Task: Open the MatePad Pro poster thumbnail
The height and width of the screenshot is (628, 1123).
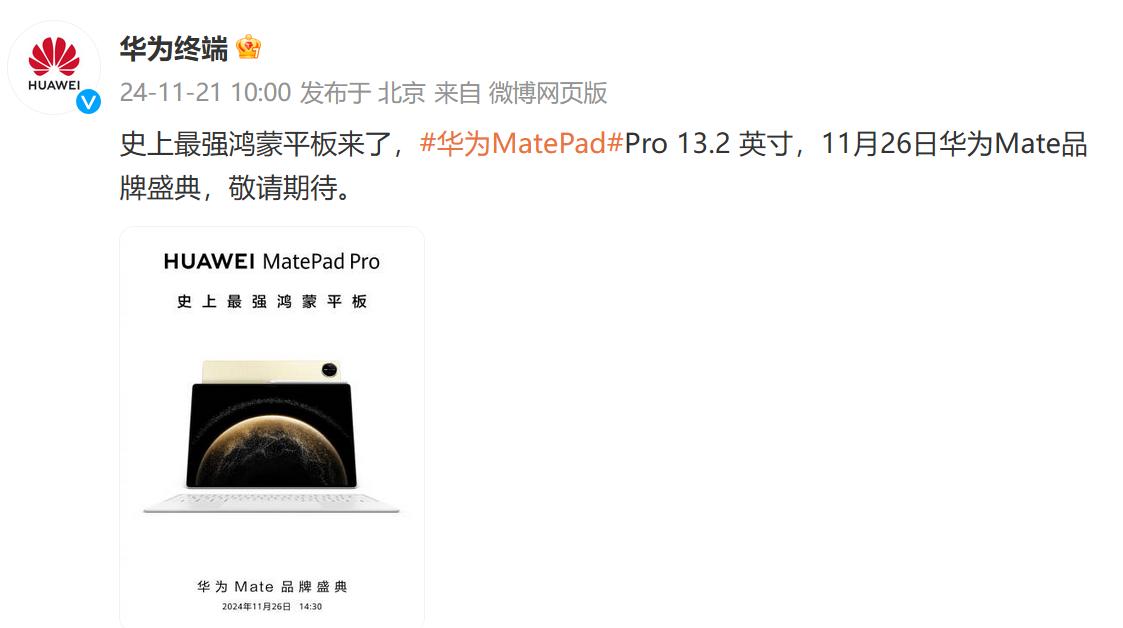Action: [272, 427]
